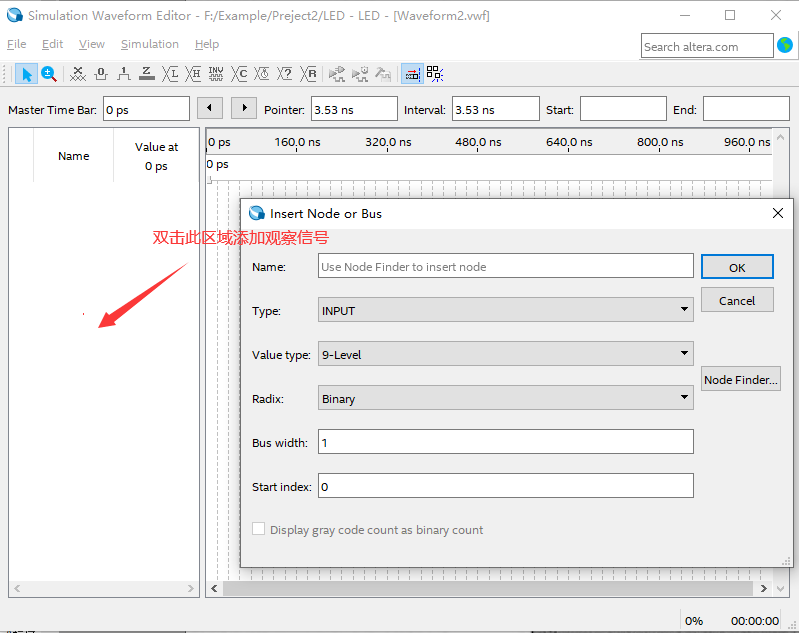Viewport: 799px width, 633px height.
Task: Click the End time field
Action: click(x=746, y=109)
